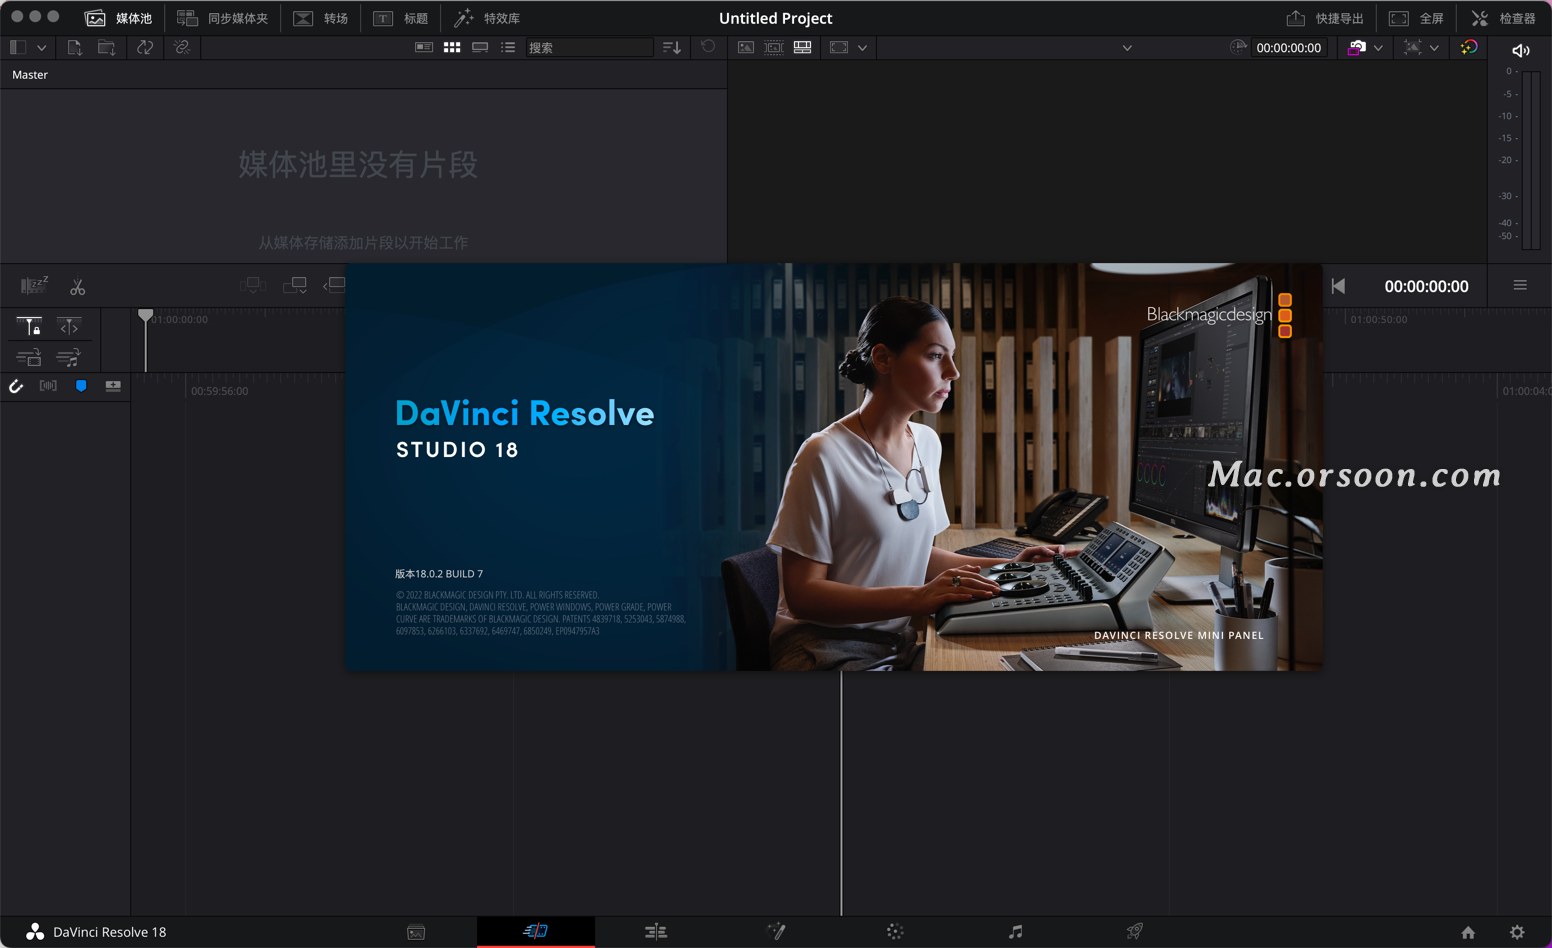This screenshot has width=1552, height=948.
Task: Click the video track options icon
Action: point(29,357)
